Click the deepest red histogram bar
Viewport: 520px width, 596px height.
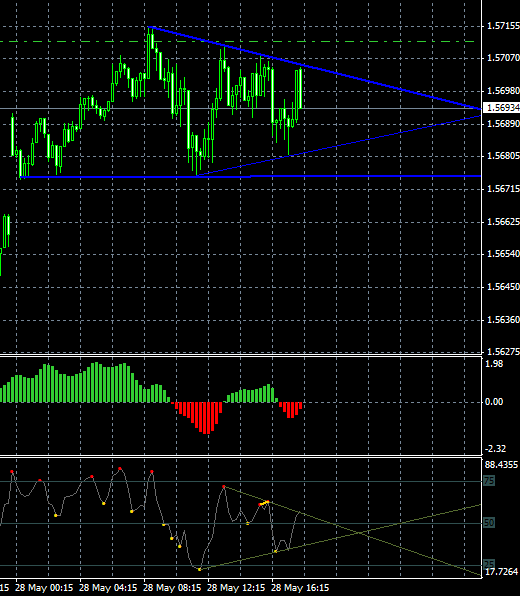[206, 418]
